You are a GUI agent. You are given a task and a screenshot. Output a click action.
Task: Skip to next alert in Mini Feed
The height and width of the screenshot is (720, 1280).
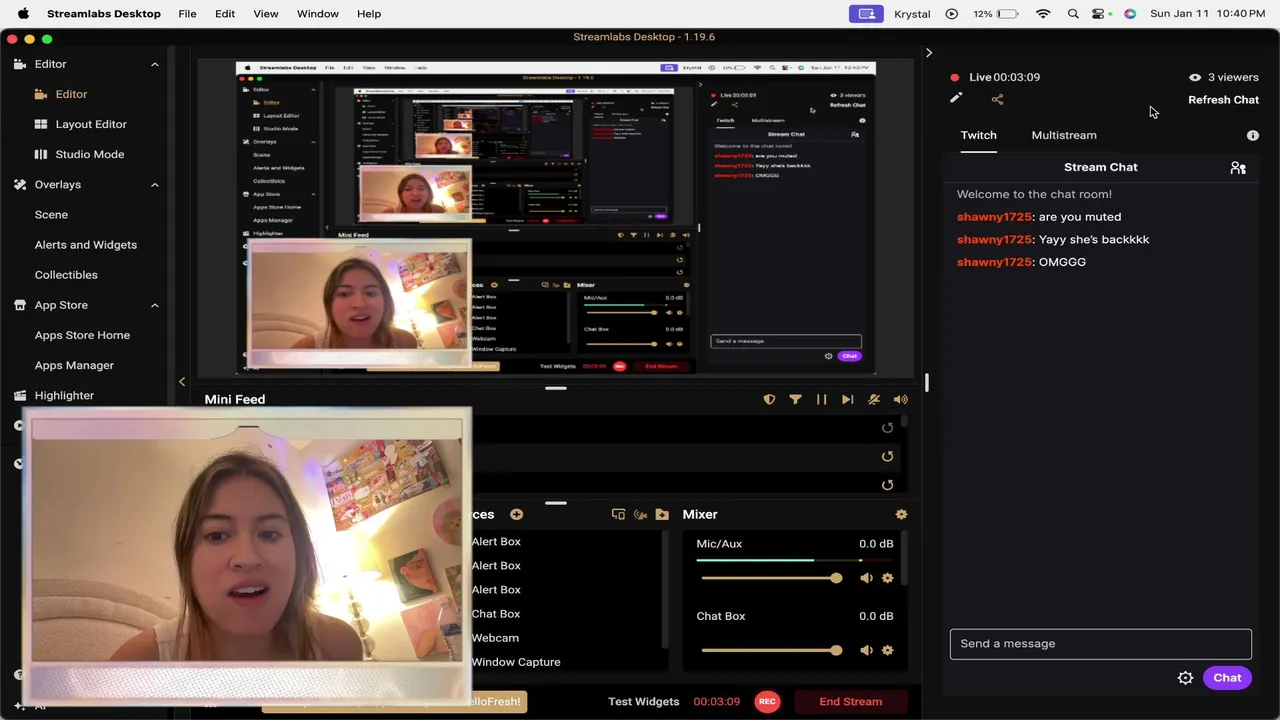[x=847, y=399]
